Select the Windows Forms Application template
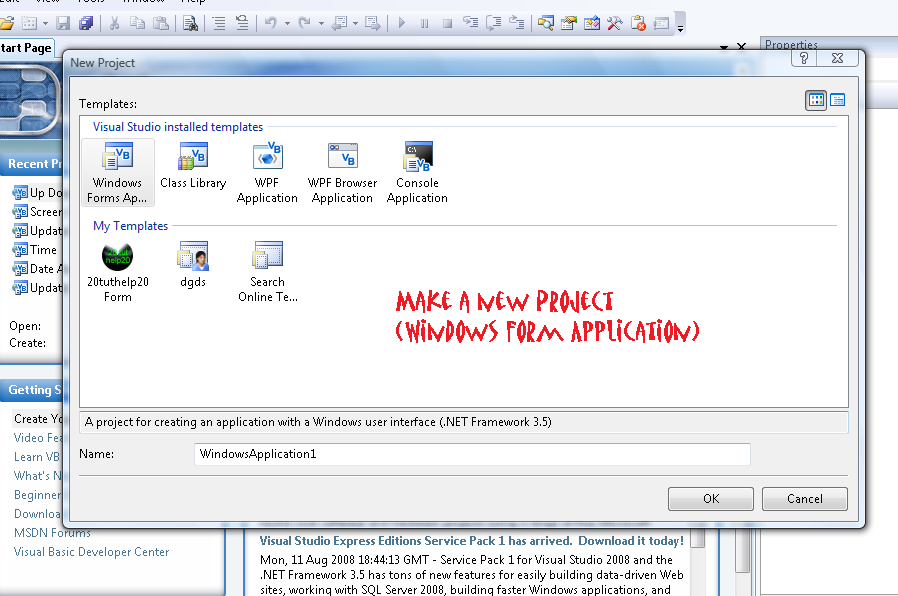This screenshot has width=898, height=596. [x=117, y=172]
